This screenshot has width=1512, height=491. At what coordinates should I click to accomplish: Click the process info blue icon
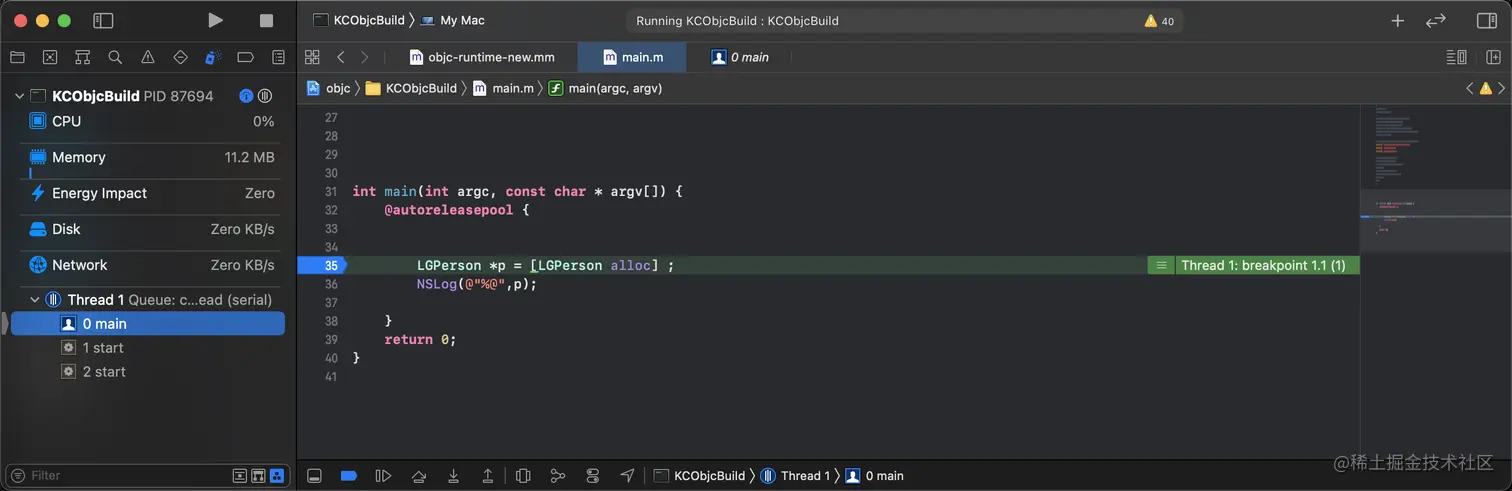[246, 96]
